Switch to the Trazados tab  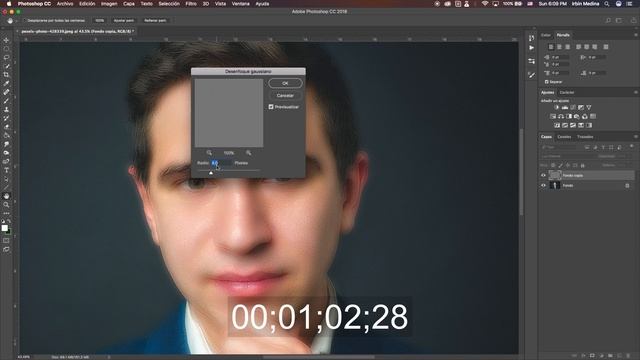585,137
